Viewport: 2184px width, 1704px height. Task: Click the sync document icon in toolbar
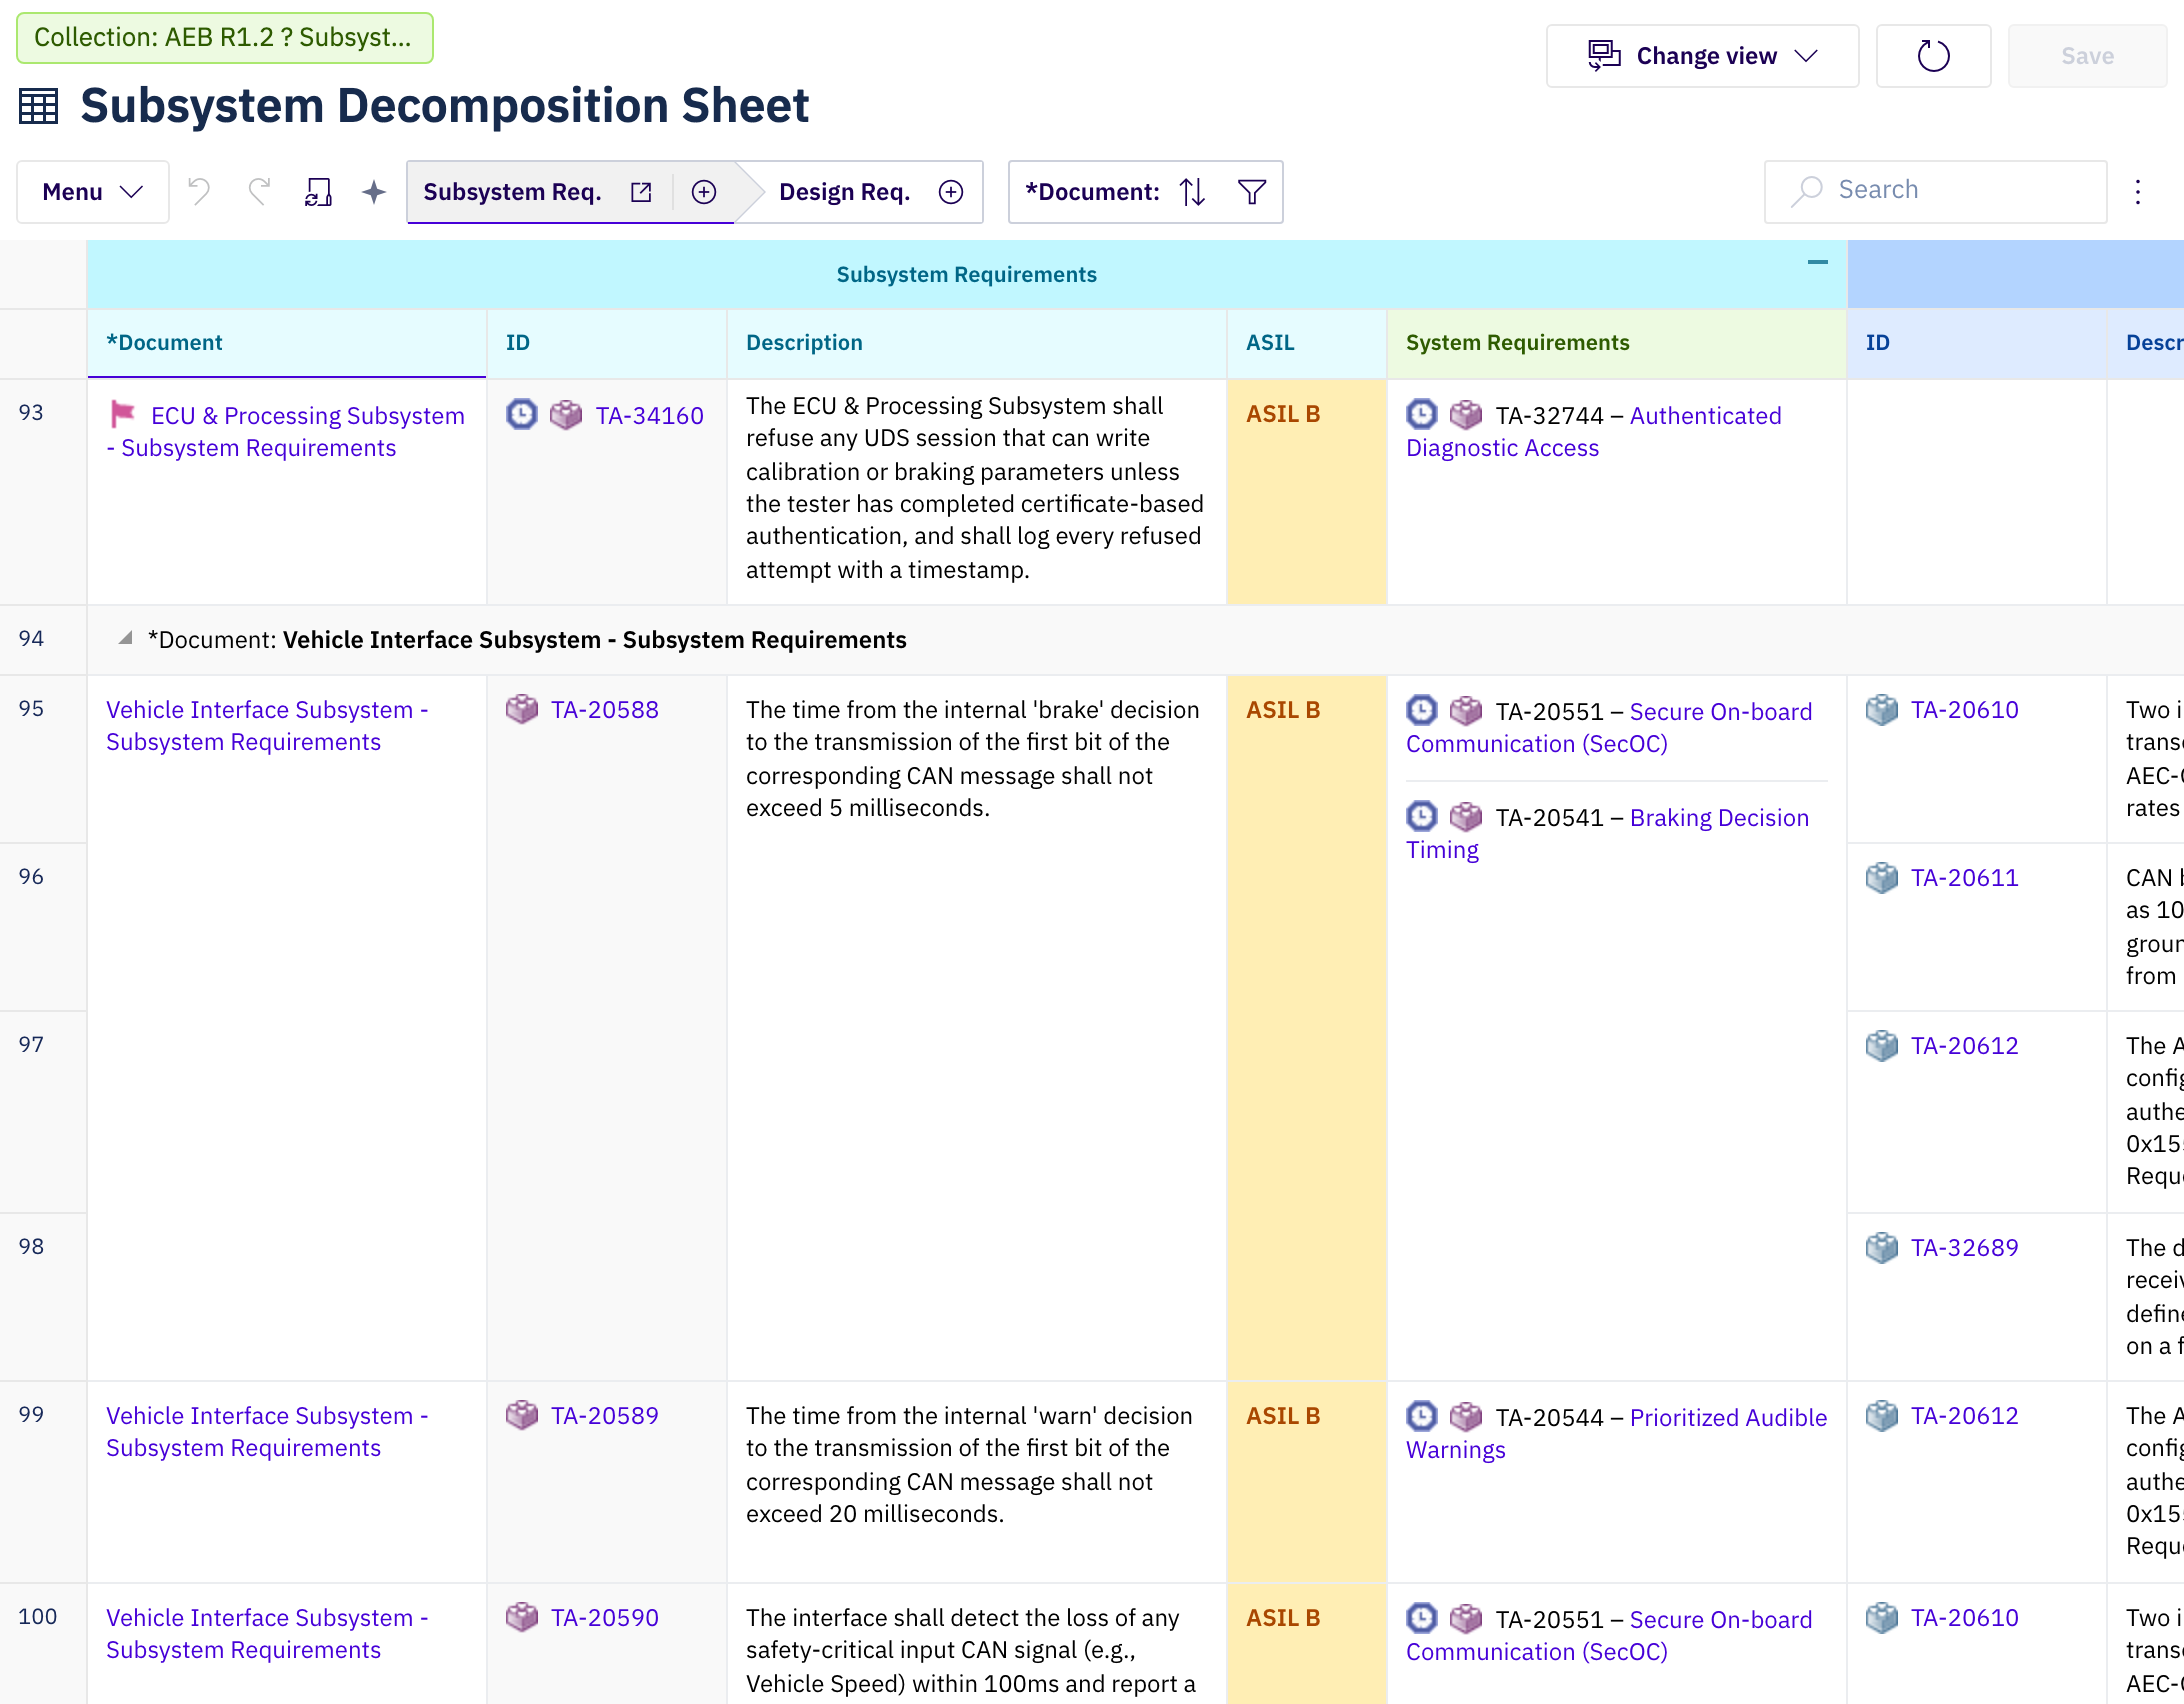(318, 192)
